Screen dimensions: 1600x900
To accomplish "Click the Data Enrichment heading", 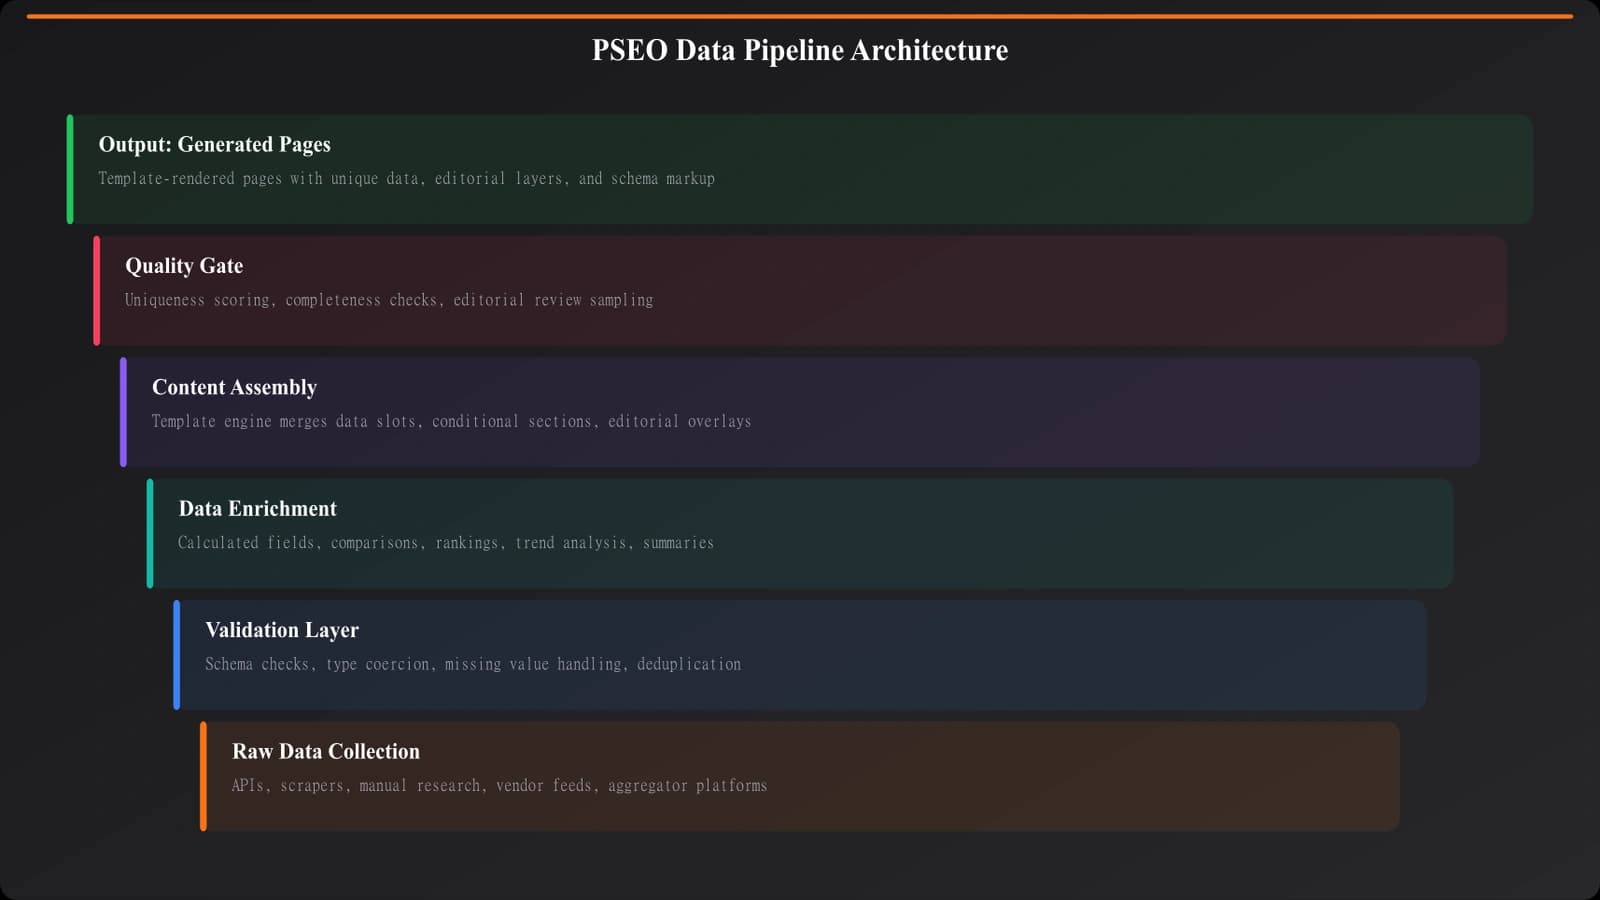I will (257, 508).
